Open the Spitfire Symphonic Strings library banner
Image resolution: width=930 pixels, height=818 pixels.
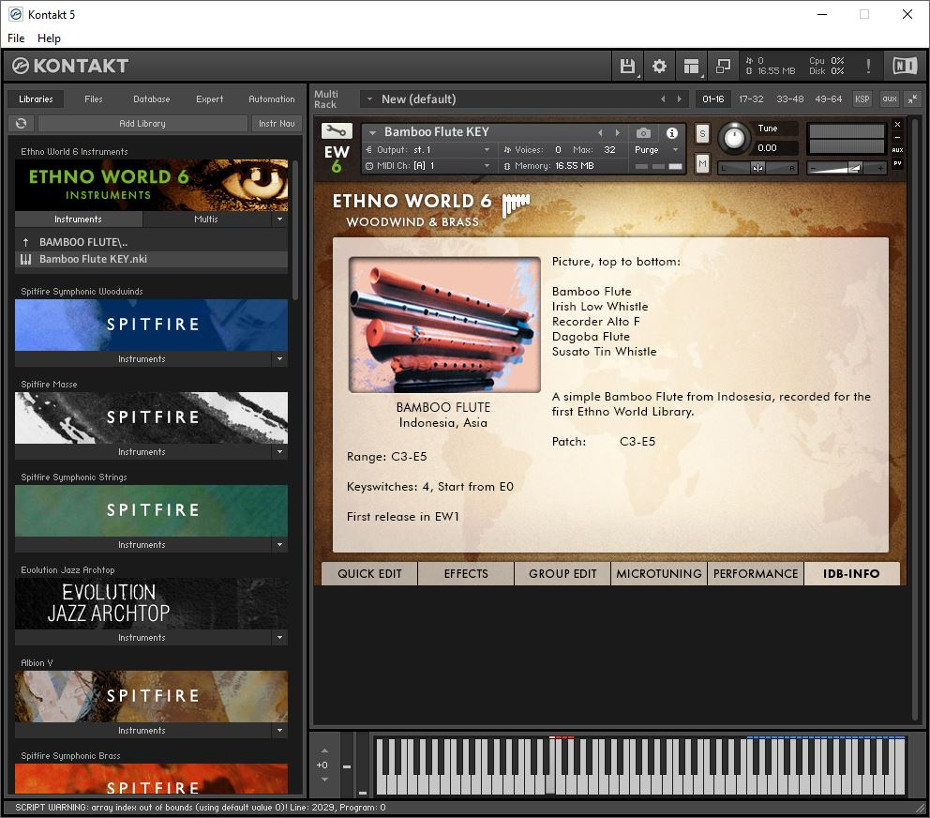[151, 511]
